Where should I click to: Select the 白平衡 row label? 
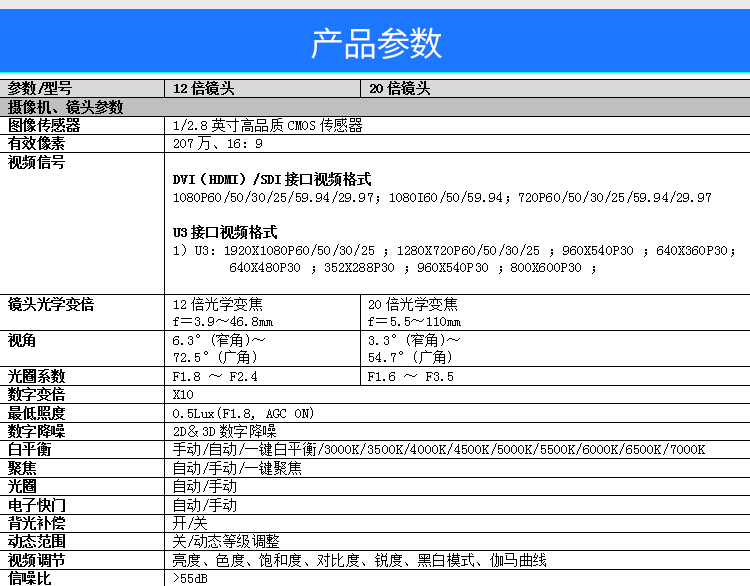[30, 449]
